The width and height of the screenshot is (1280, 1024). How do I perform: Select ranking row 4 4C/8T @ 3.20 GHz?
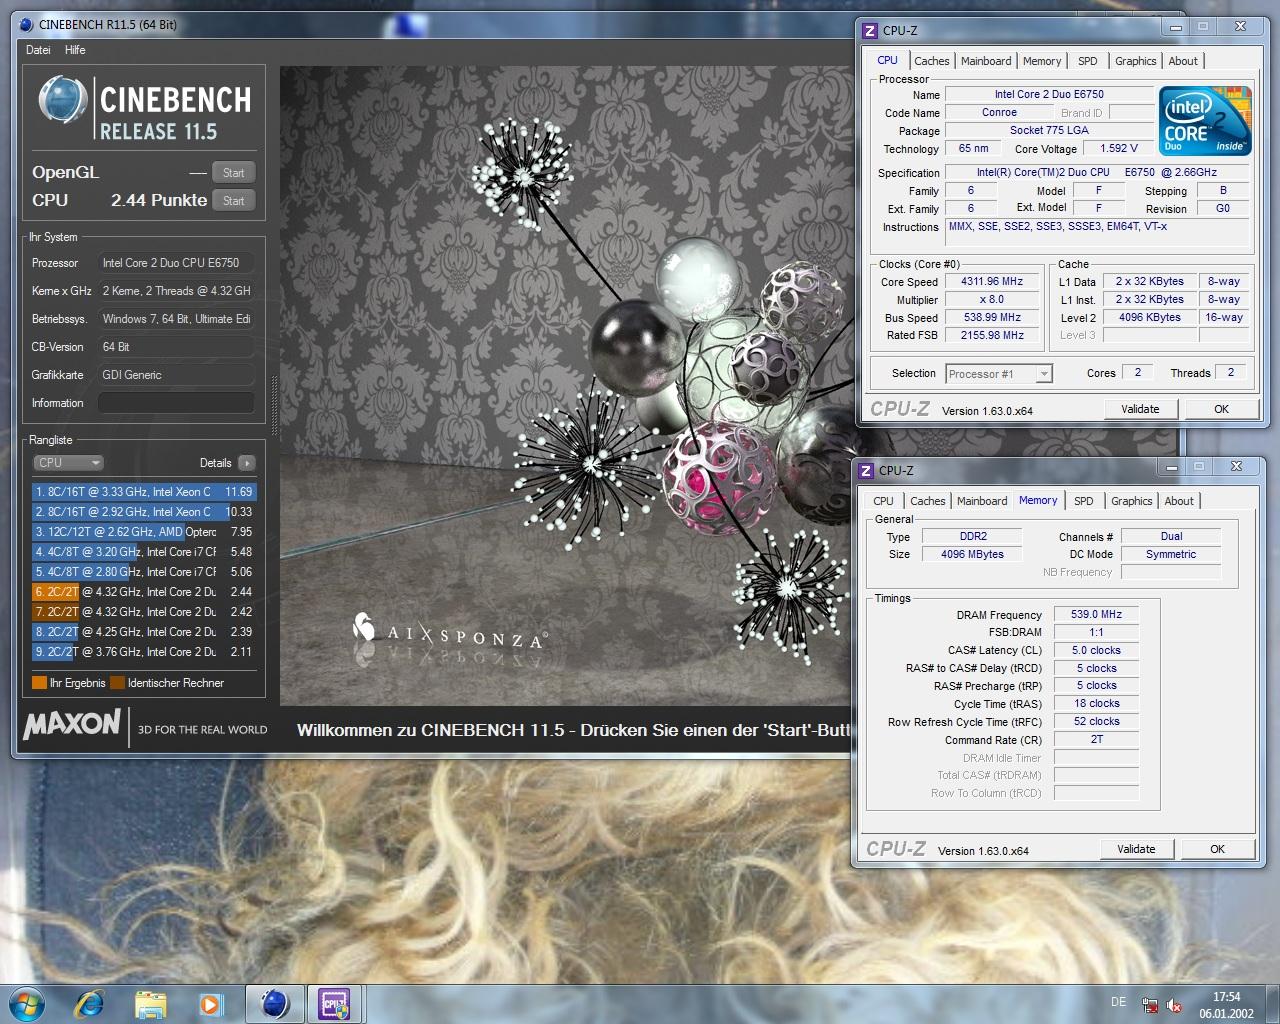(144, 551)
